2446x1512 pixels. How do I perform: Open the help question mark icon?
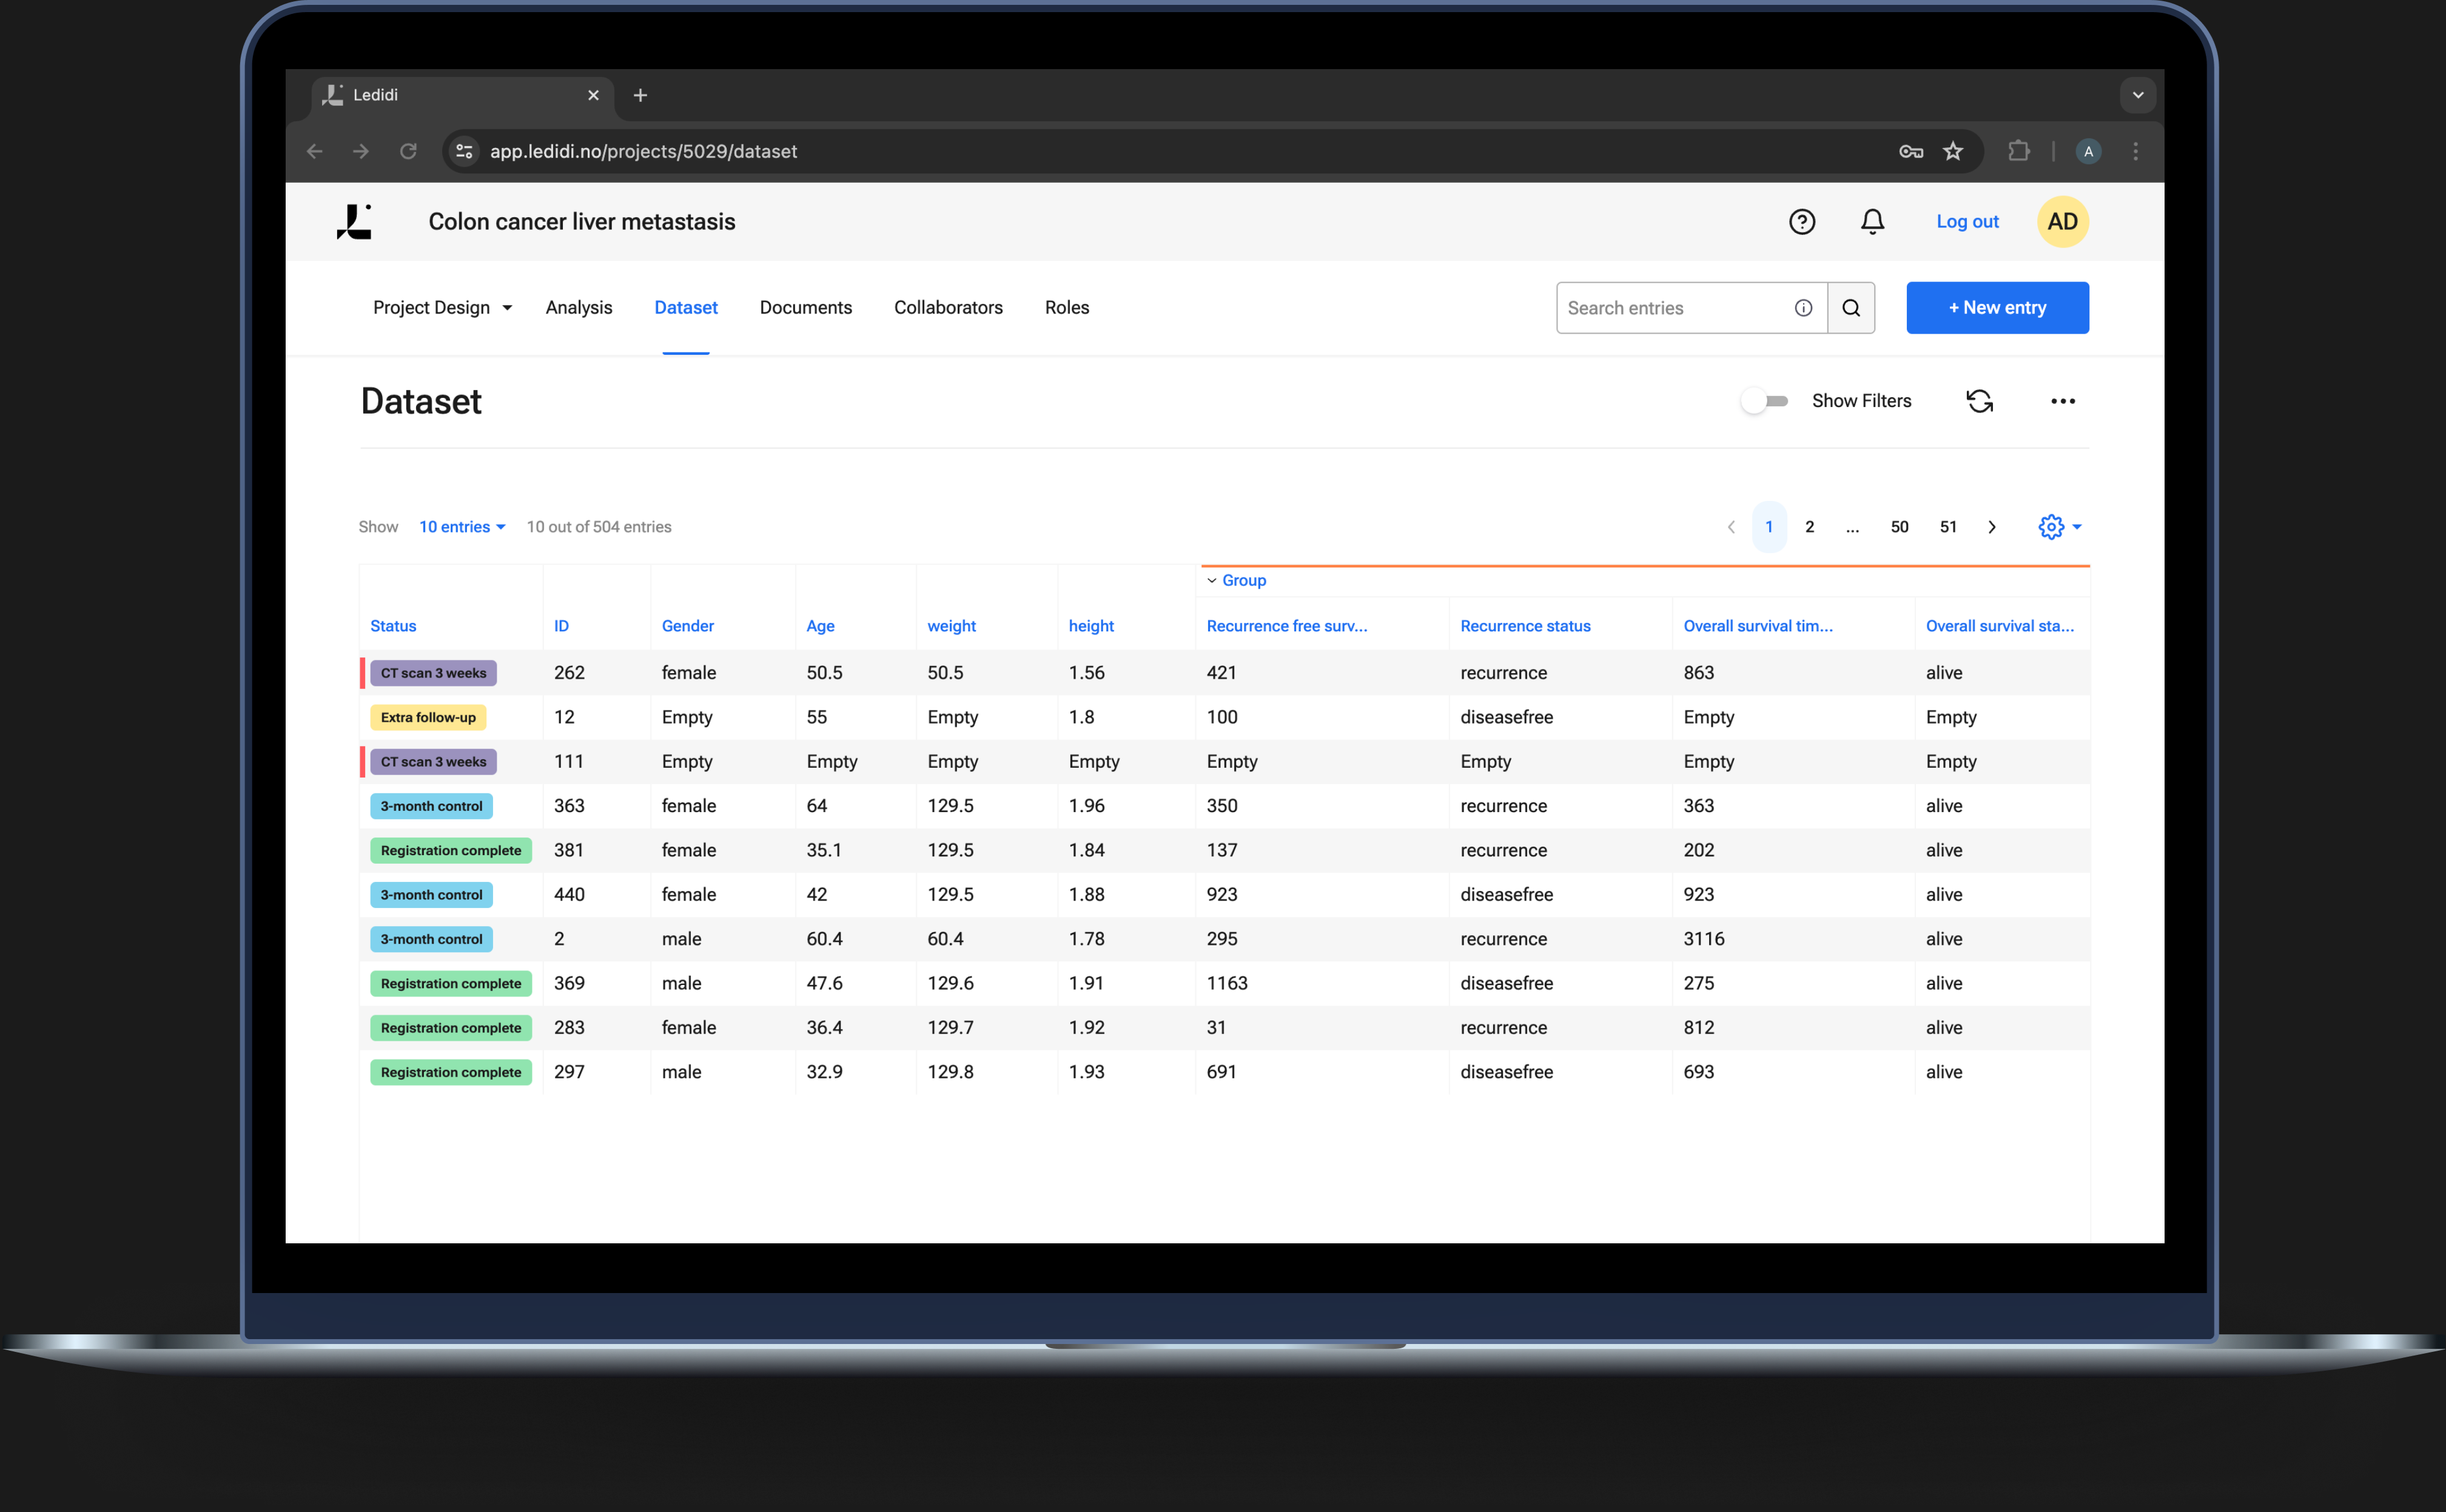click(1801, 222)
